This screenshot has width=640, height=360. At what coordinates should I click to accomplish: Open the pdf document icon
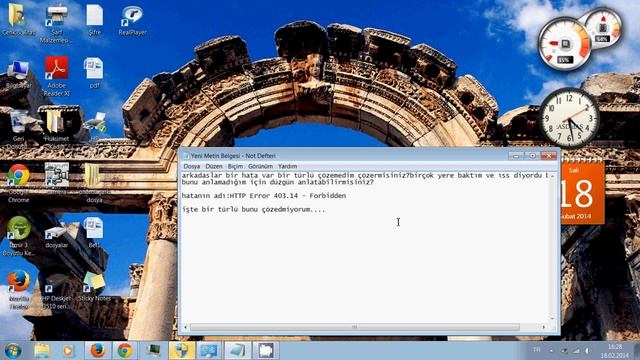click(x=94, y=73)
